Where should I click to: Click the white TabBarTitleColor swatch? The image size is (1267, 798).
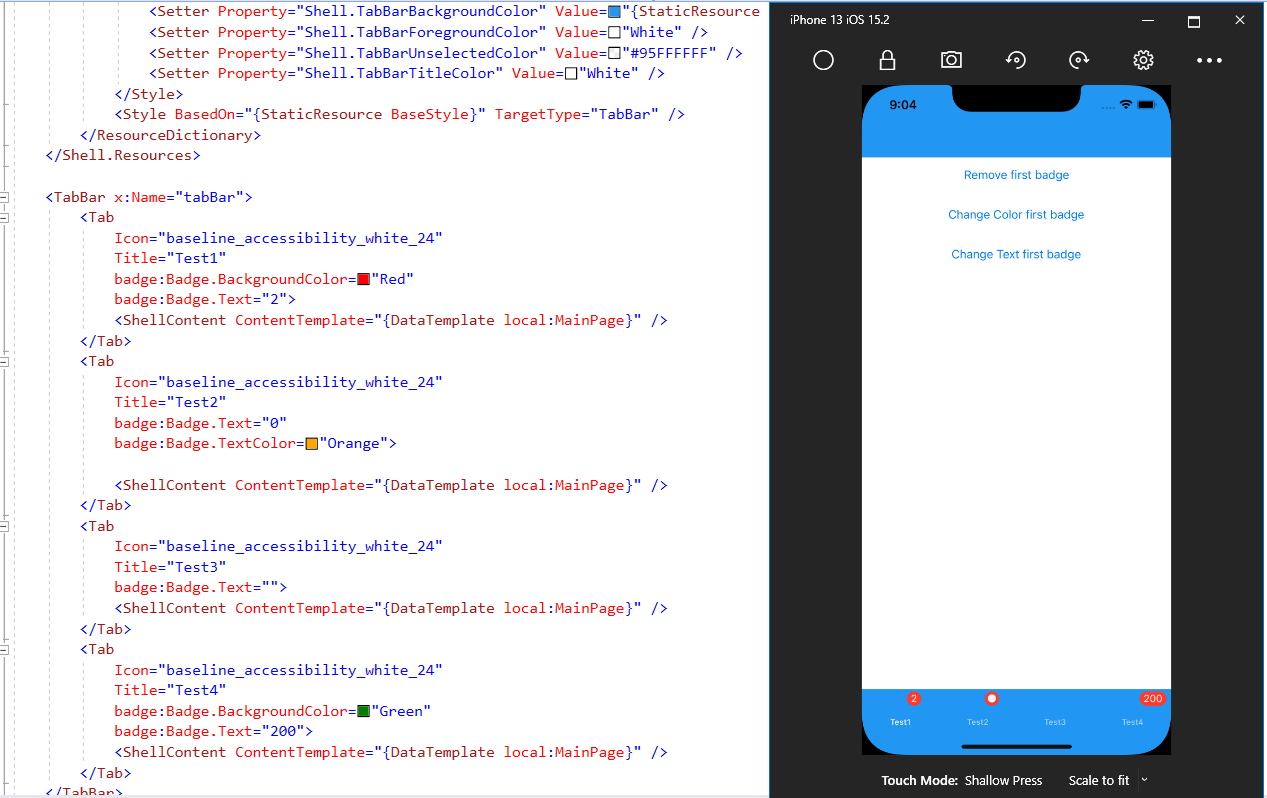click(571, 74)
